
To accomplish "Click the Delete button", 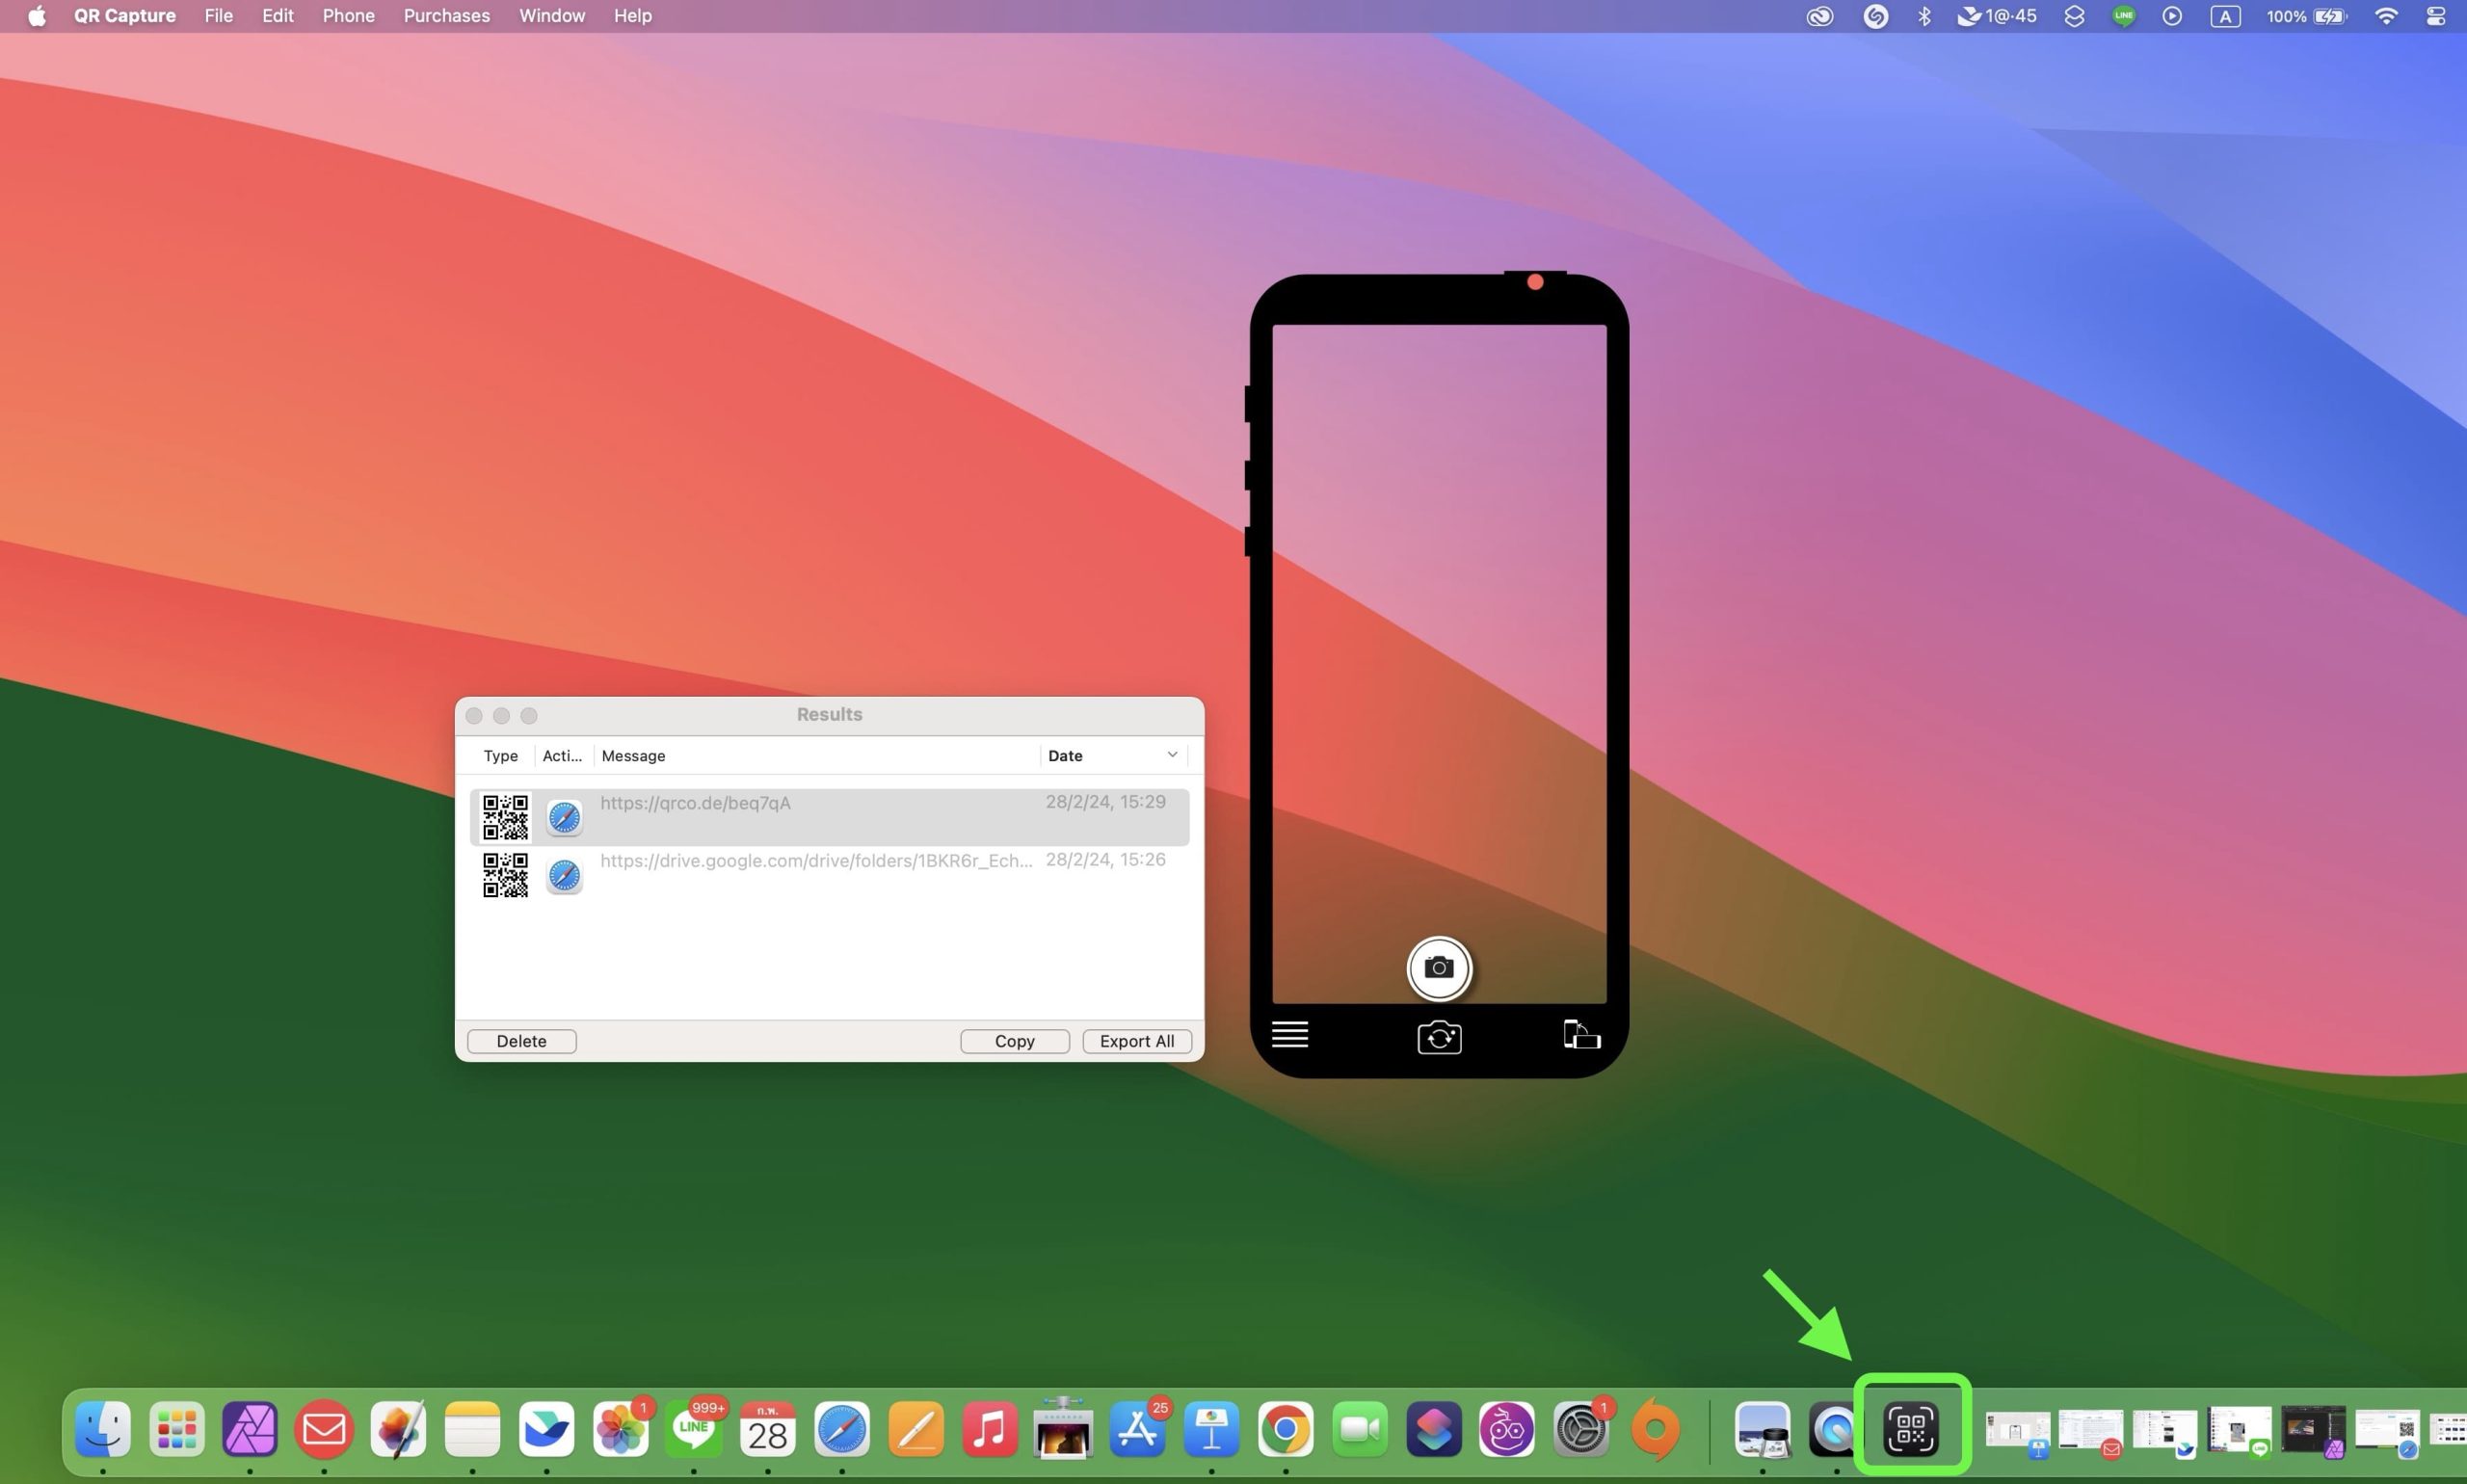I will click(521, 1041).
